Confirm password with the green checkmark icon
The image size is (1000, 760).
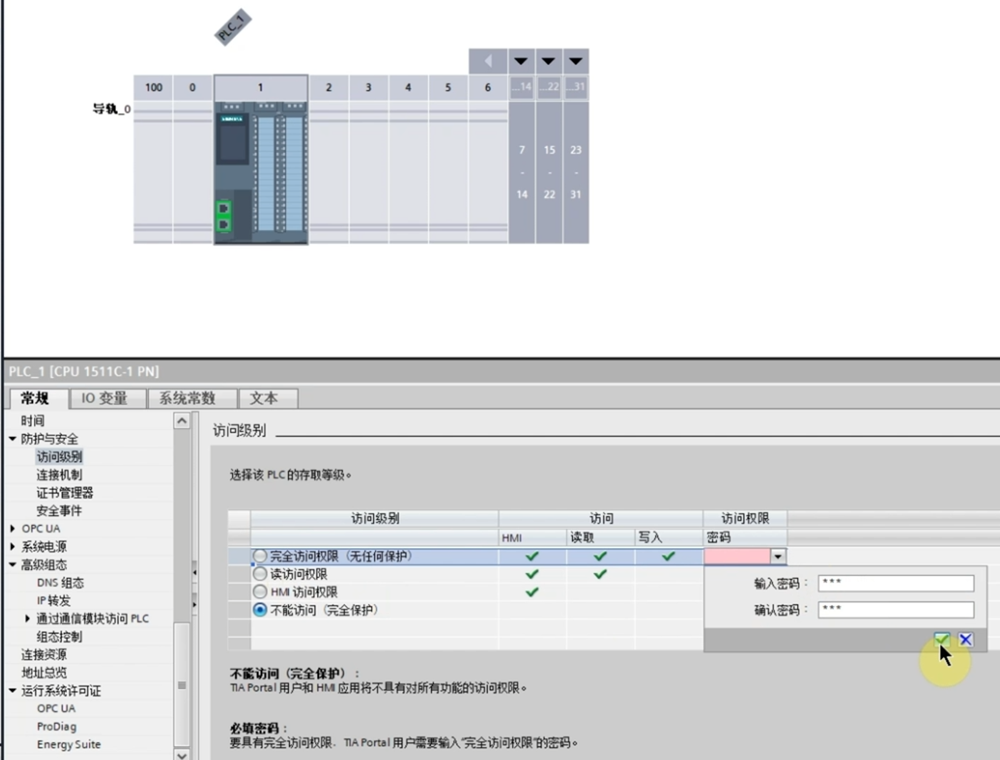pos(942,640)
